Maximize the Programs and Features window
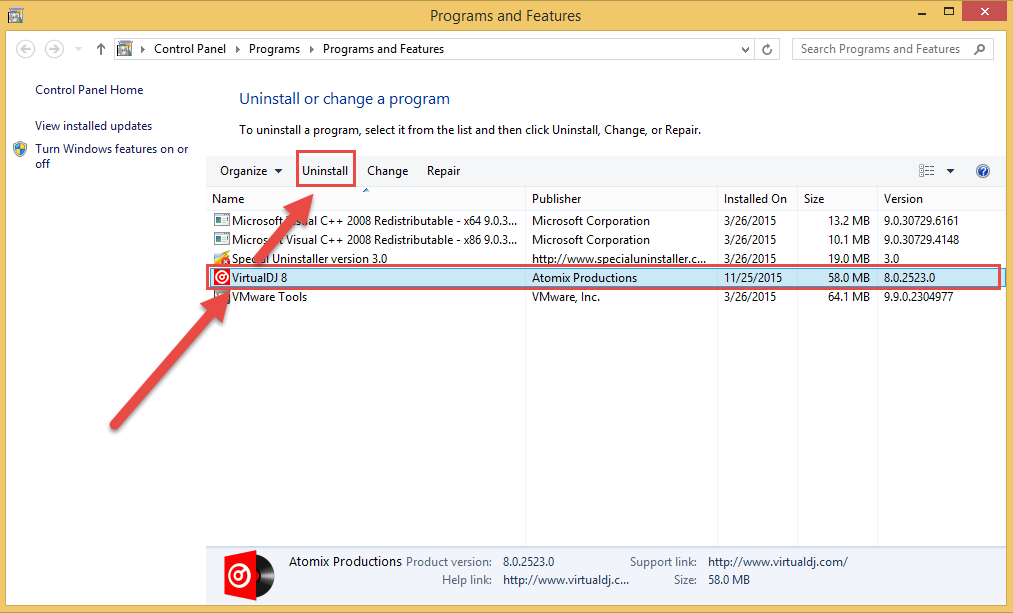 coord(948,12)
